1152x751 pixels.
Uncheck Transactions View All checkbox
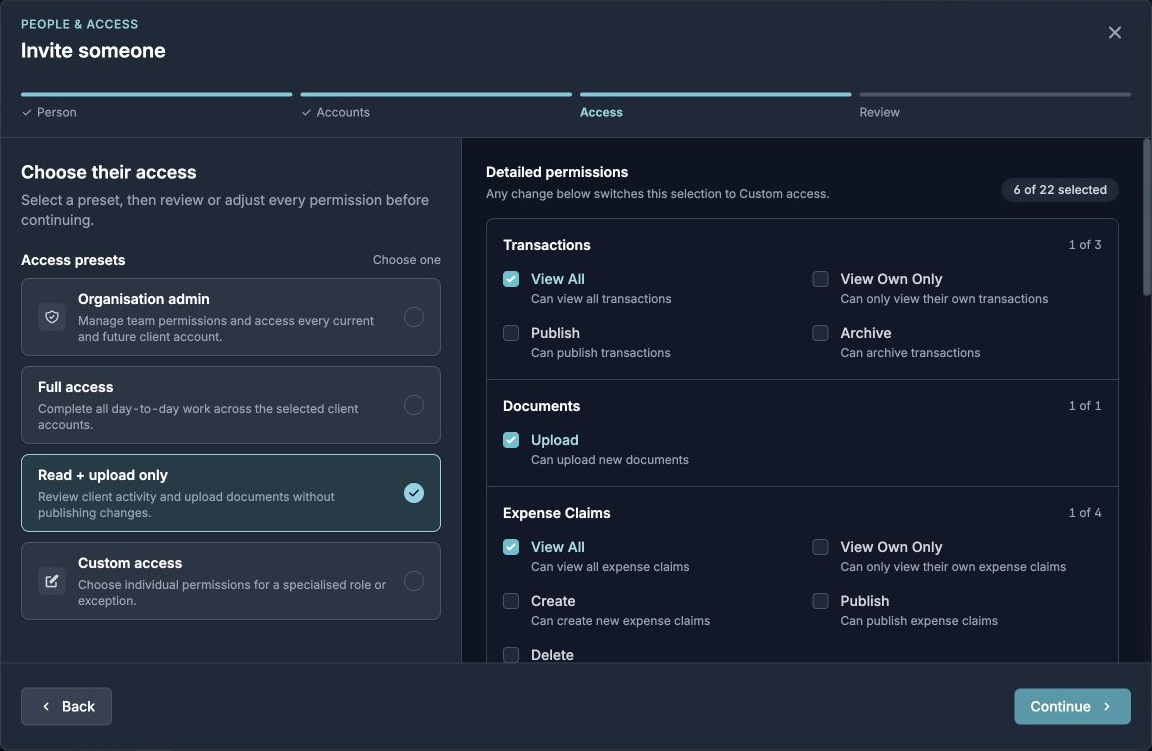(511, 279)
